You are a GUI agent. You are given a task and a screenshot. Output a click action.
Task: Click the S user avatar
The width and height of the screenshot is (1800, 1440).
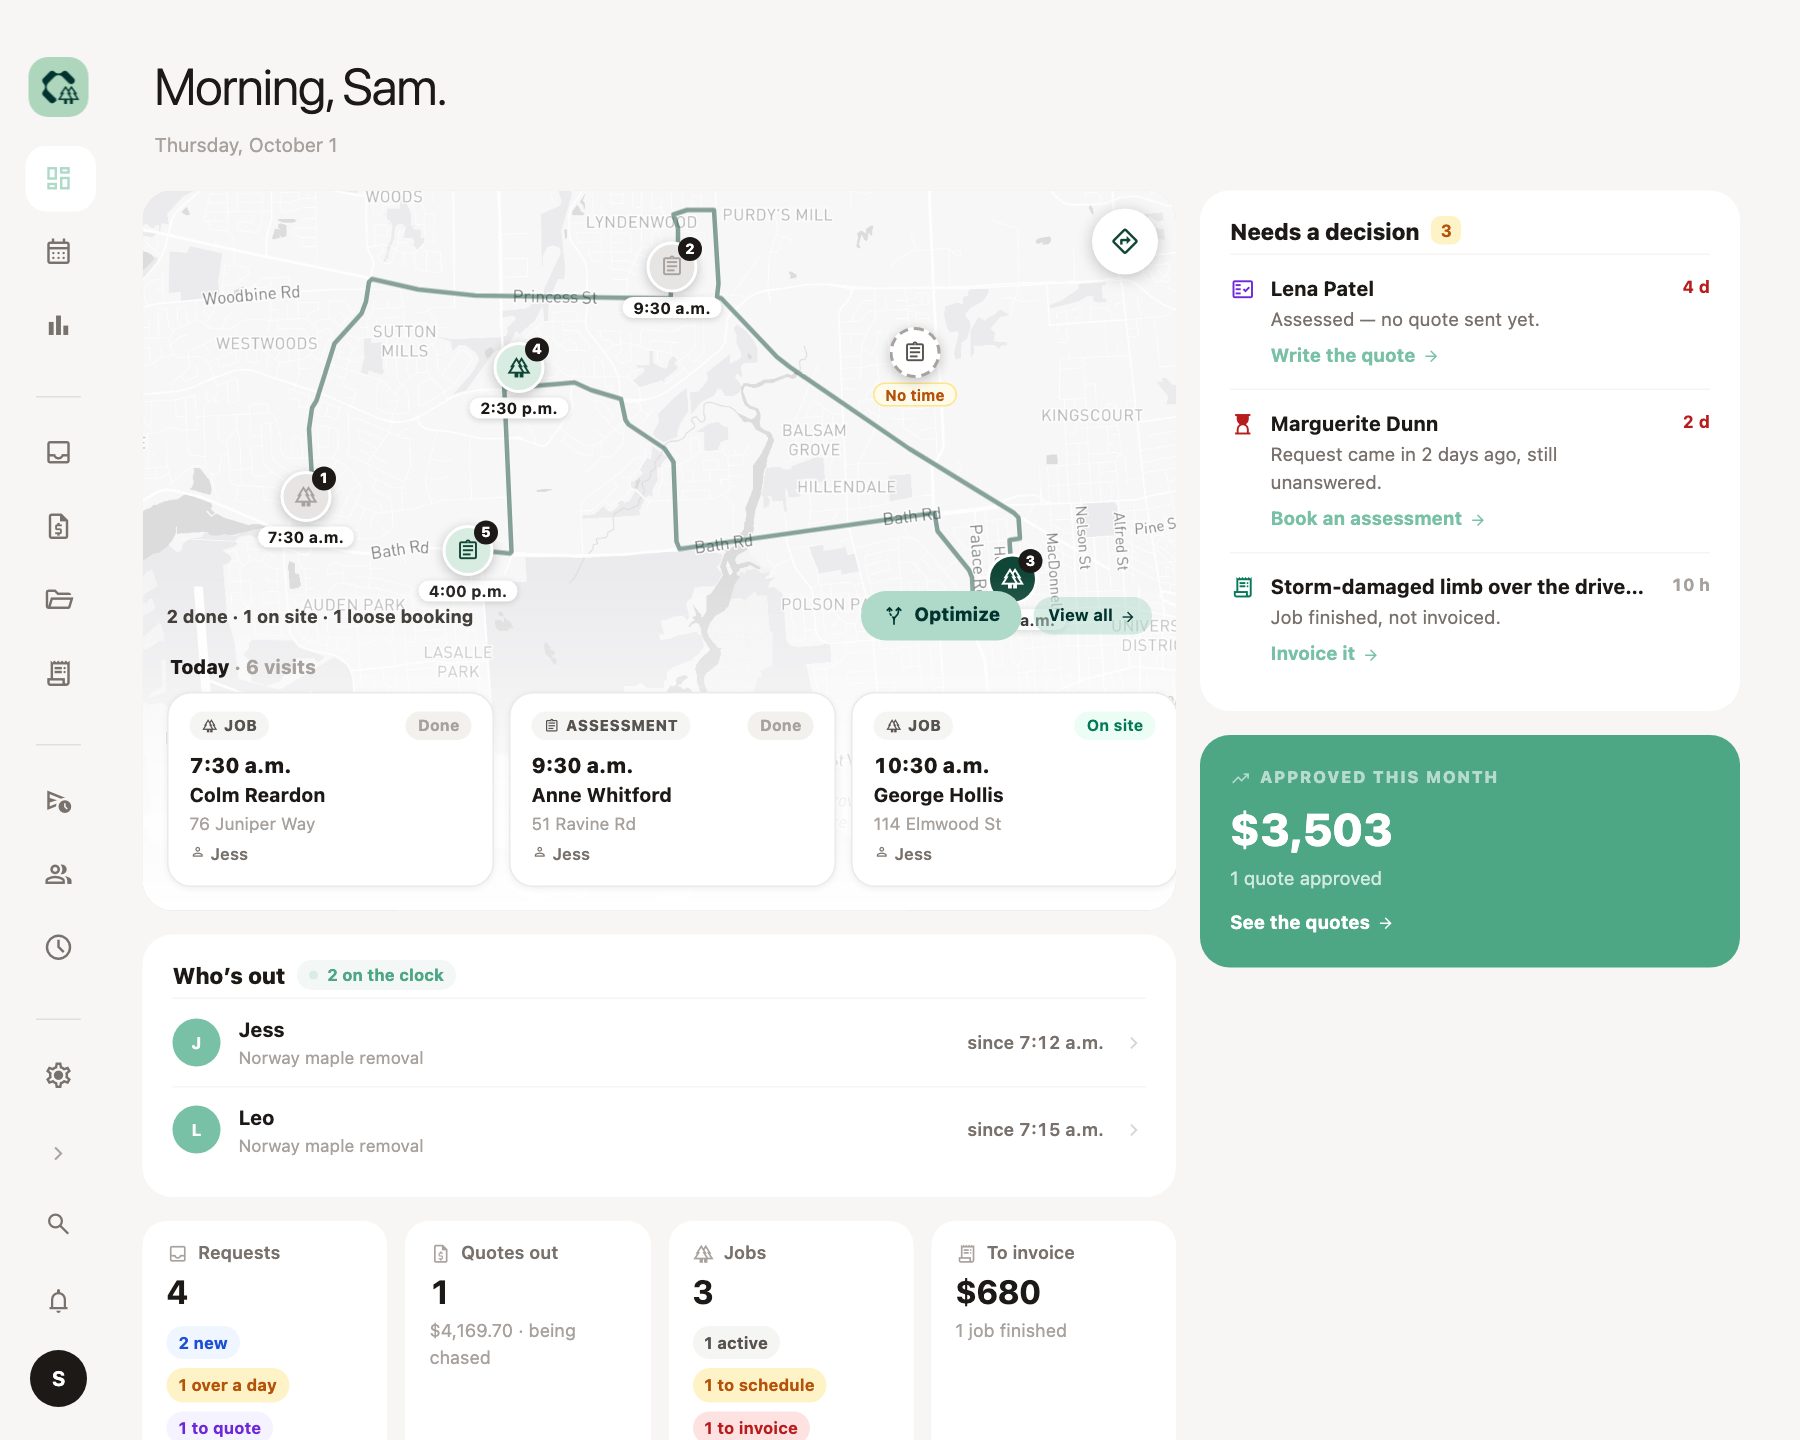[x=58, y=1378]
